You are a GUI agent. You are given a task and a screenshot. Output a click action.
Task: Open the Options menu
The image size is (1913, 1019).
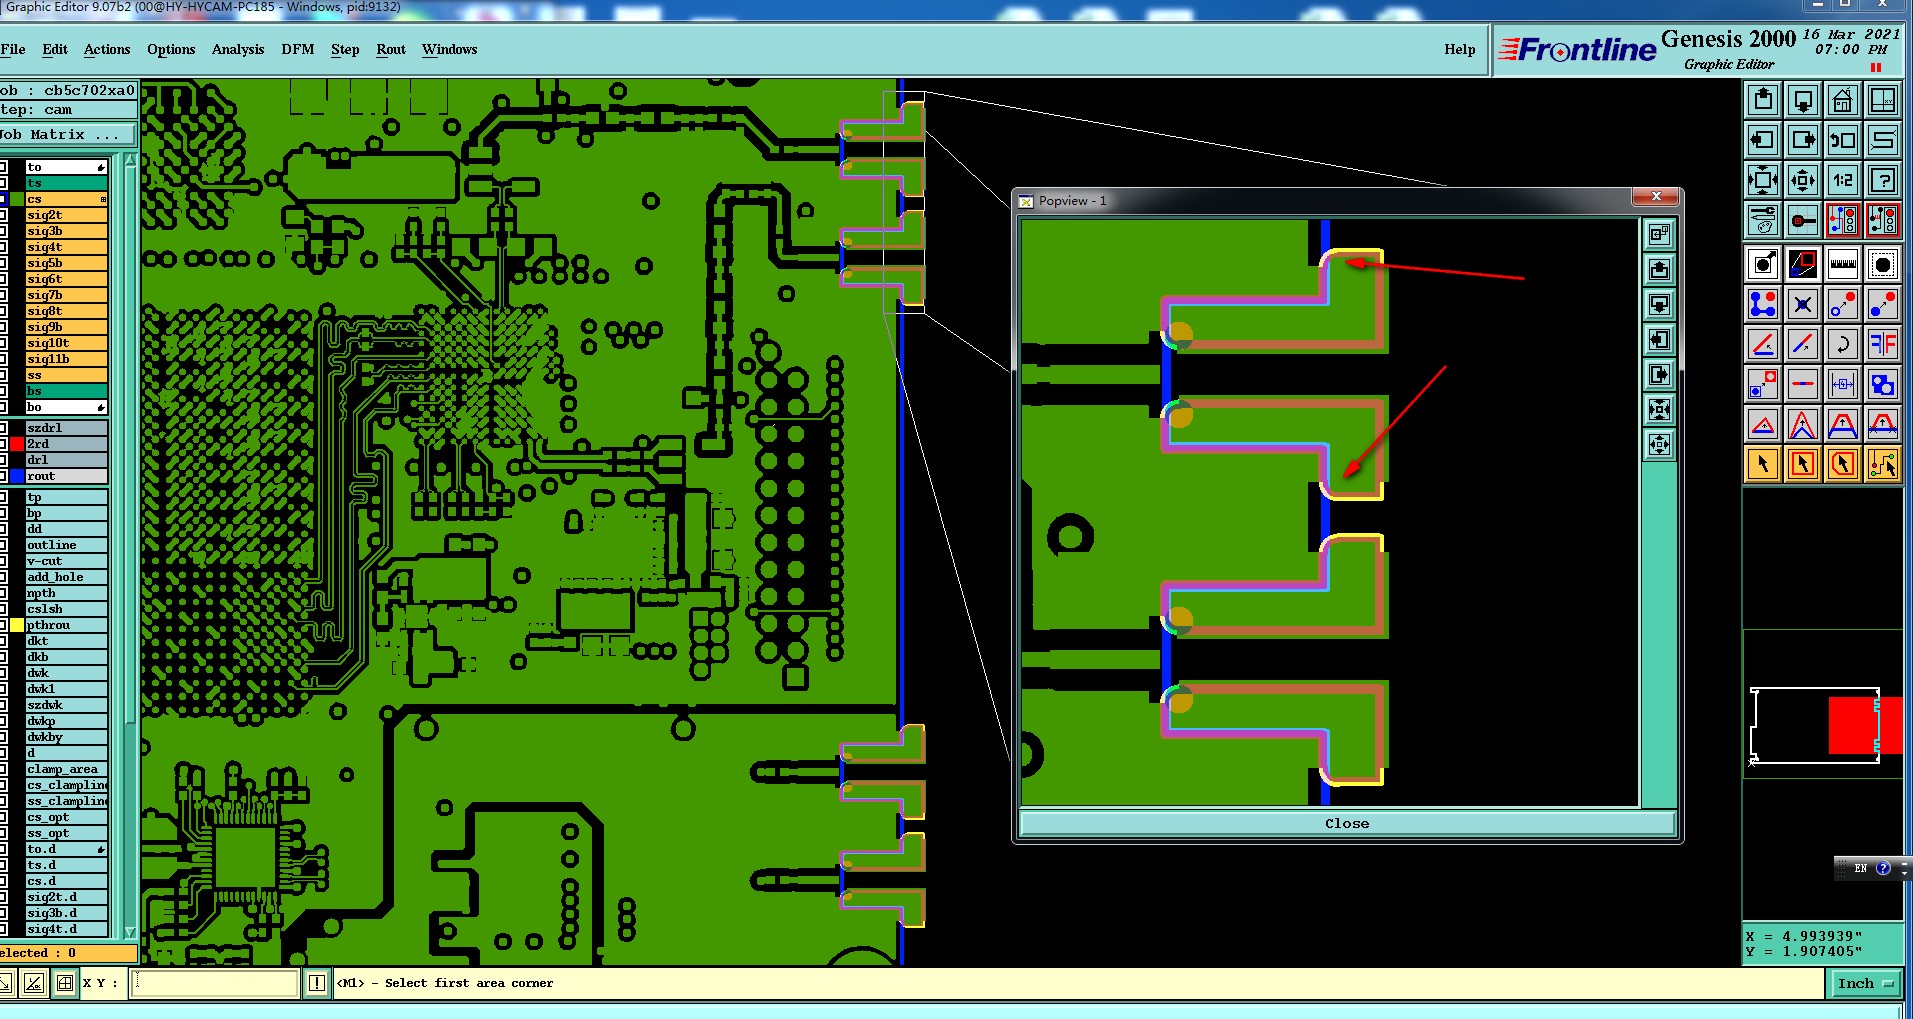click(x=171, y=49)
